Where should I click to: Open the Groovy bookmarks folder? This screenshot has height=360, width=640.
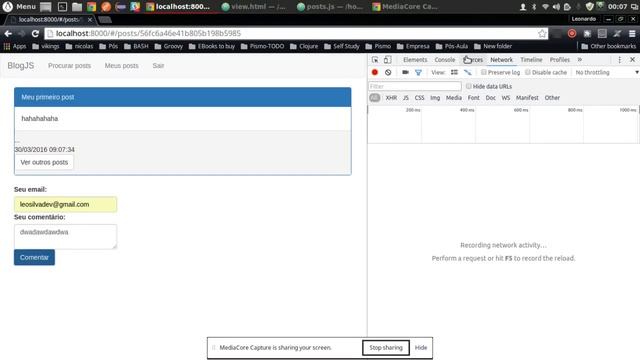pyautogui.click(x=169, y=46)
